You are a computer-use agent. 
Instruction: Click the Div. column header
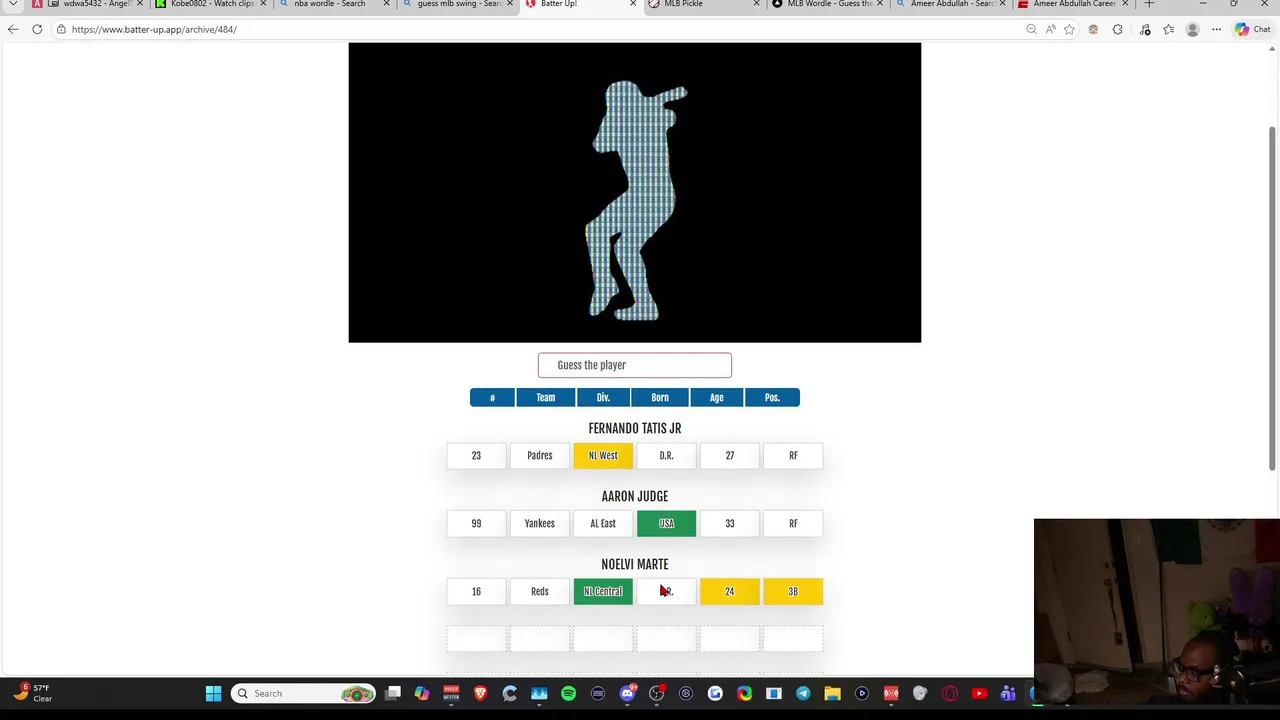[x=603, y=398]
